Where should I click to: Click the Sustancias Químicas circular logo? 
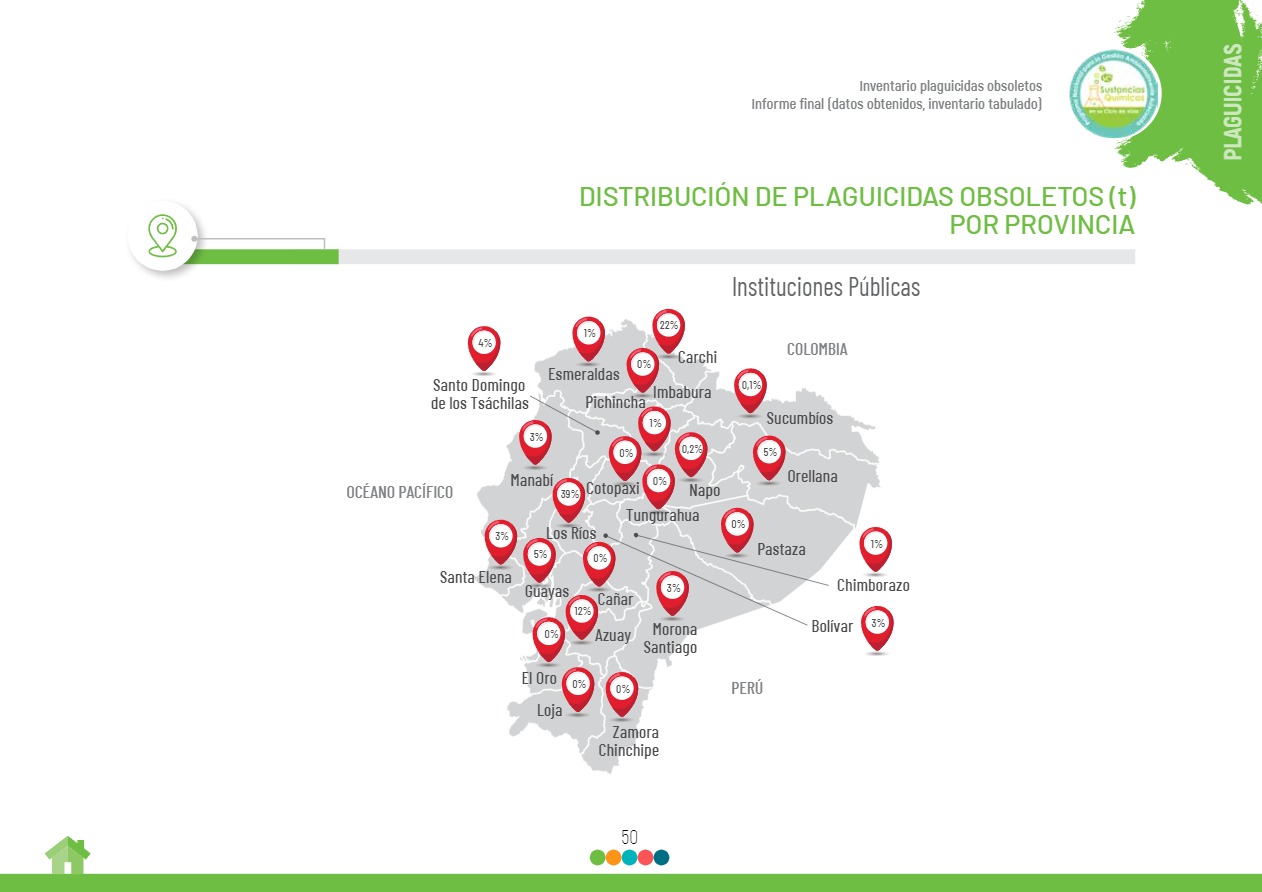1114,94
